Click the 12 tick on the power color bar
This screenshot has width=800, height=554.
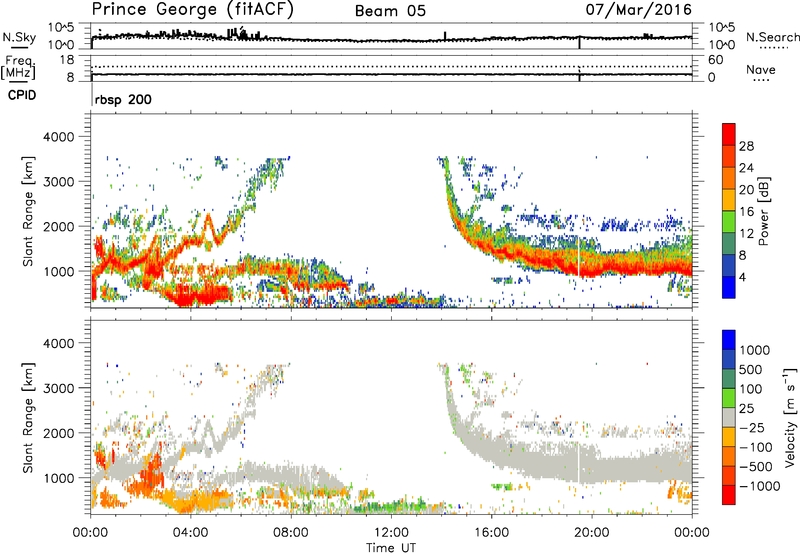(746, 234)
